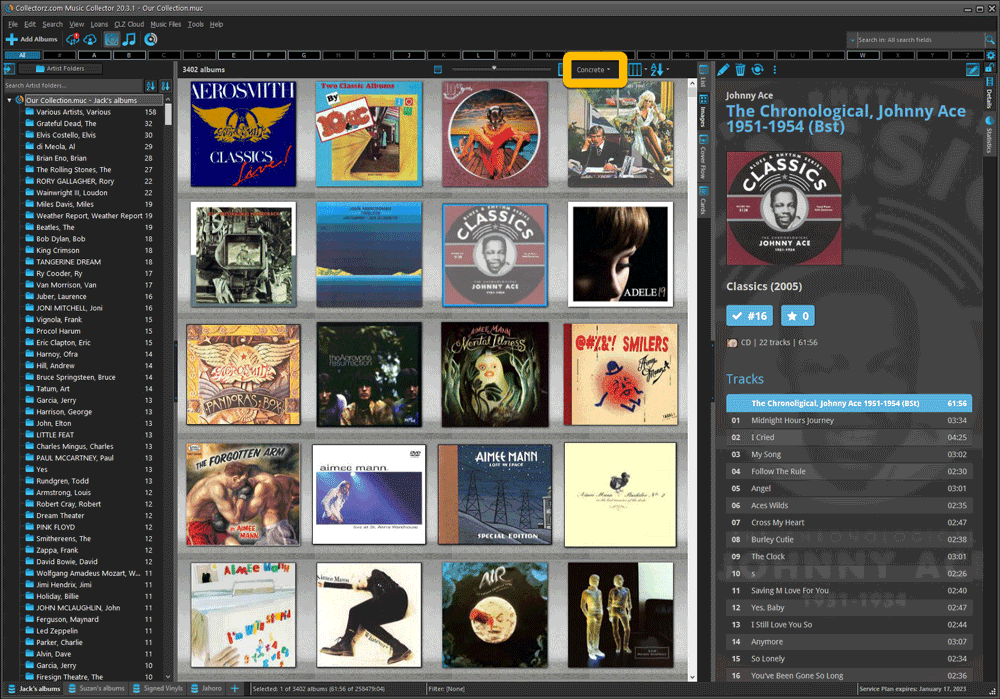
Task: Collapse the Our Collection.muc tree root
Action: click(9, 100)
